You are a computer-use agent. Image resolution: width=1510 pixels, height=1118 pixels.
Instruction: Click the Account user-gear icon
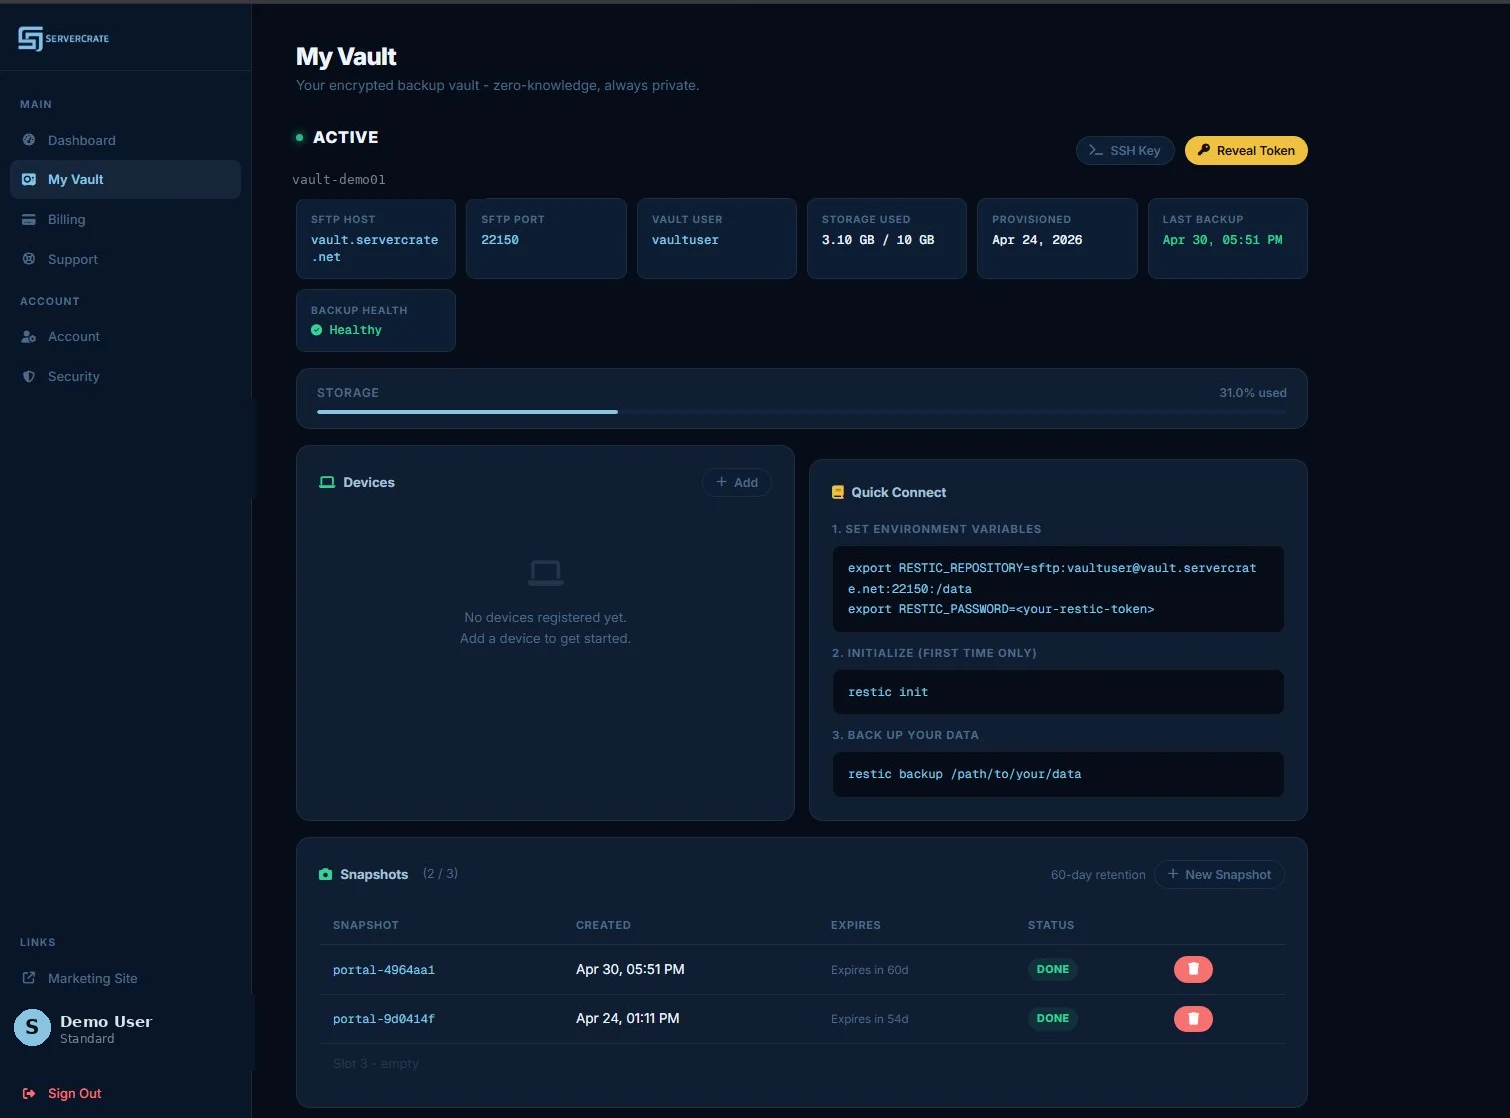[x=29, y=337]
